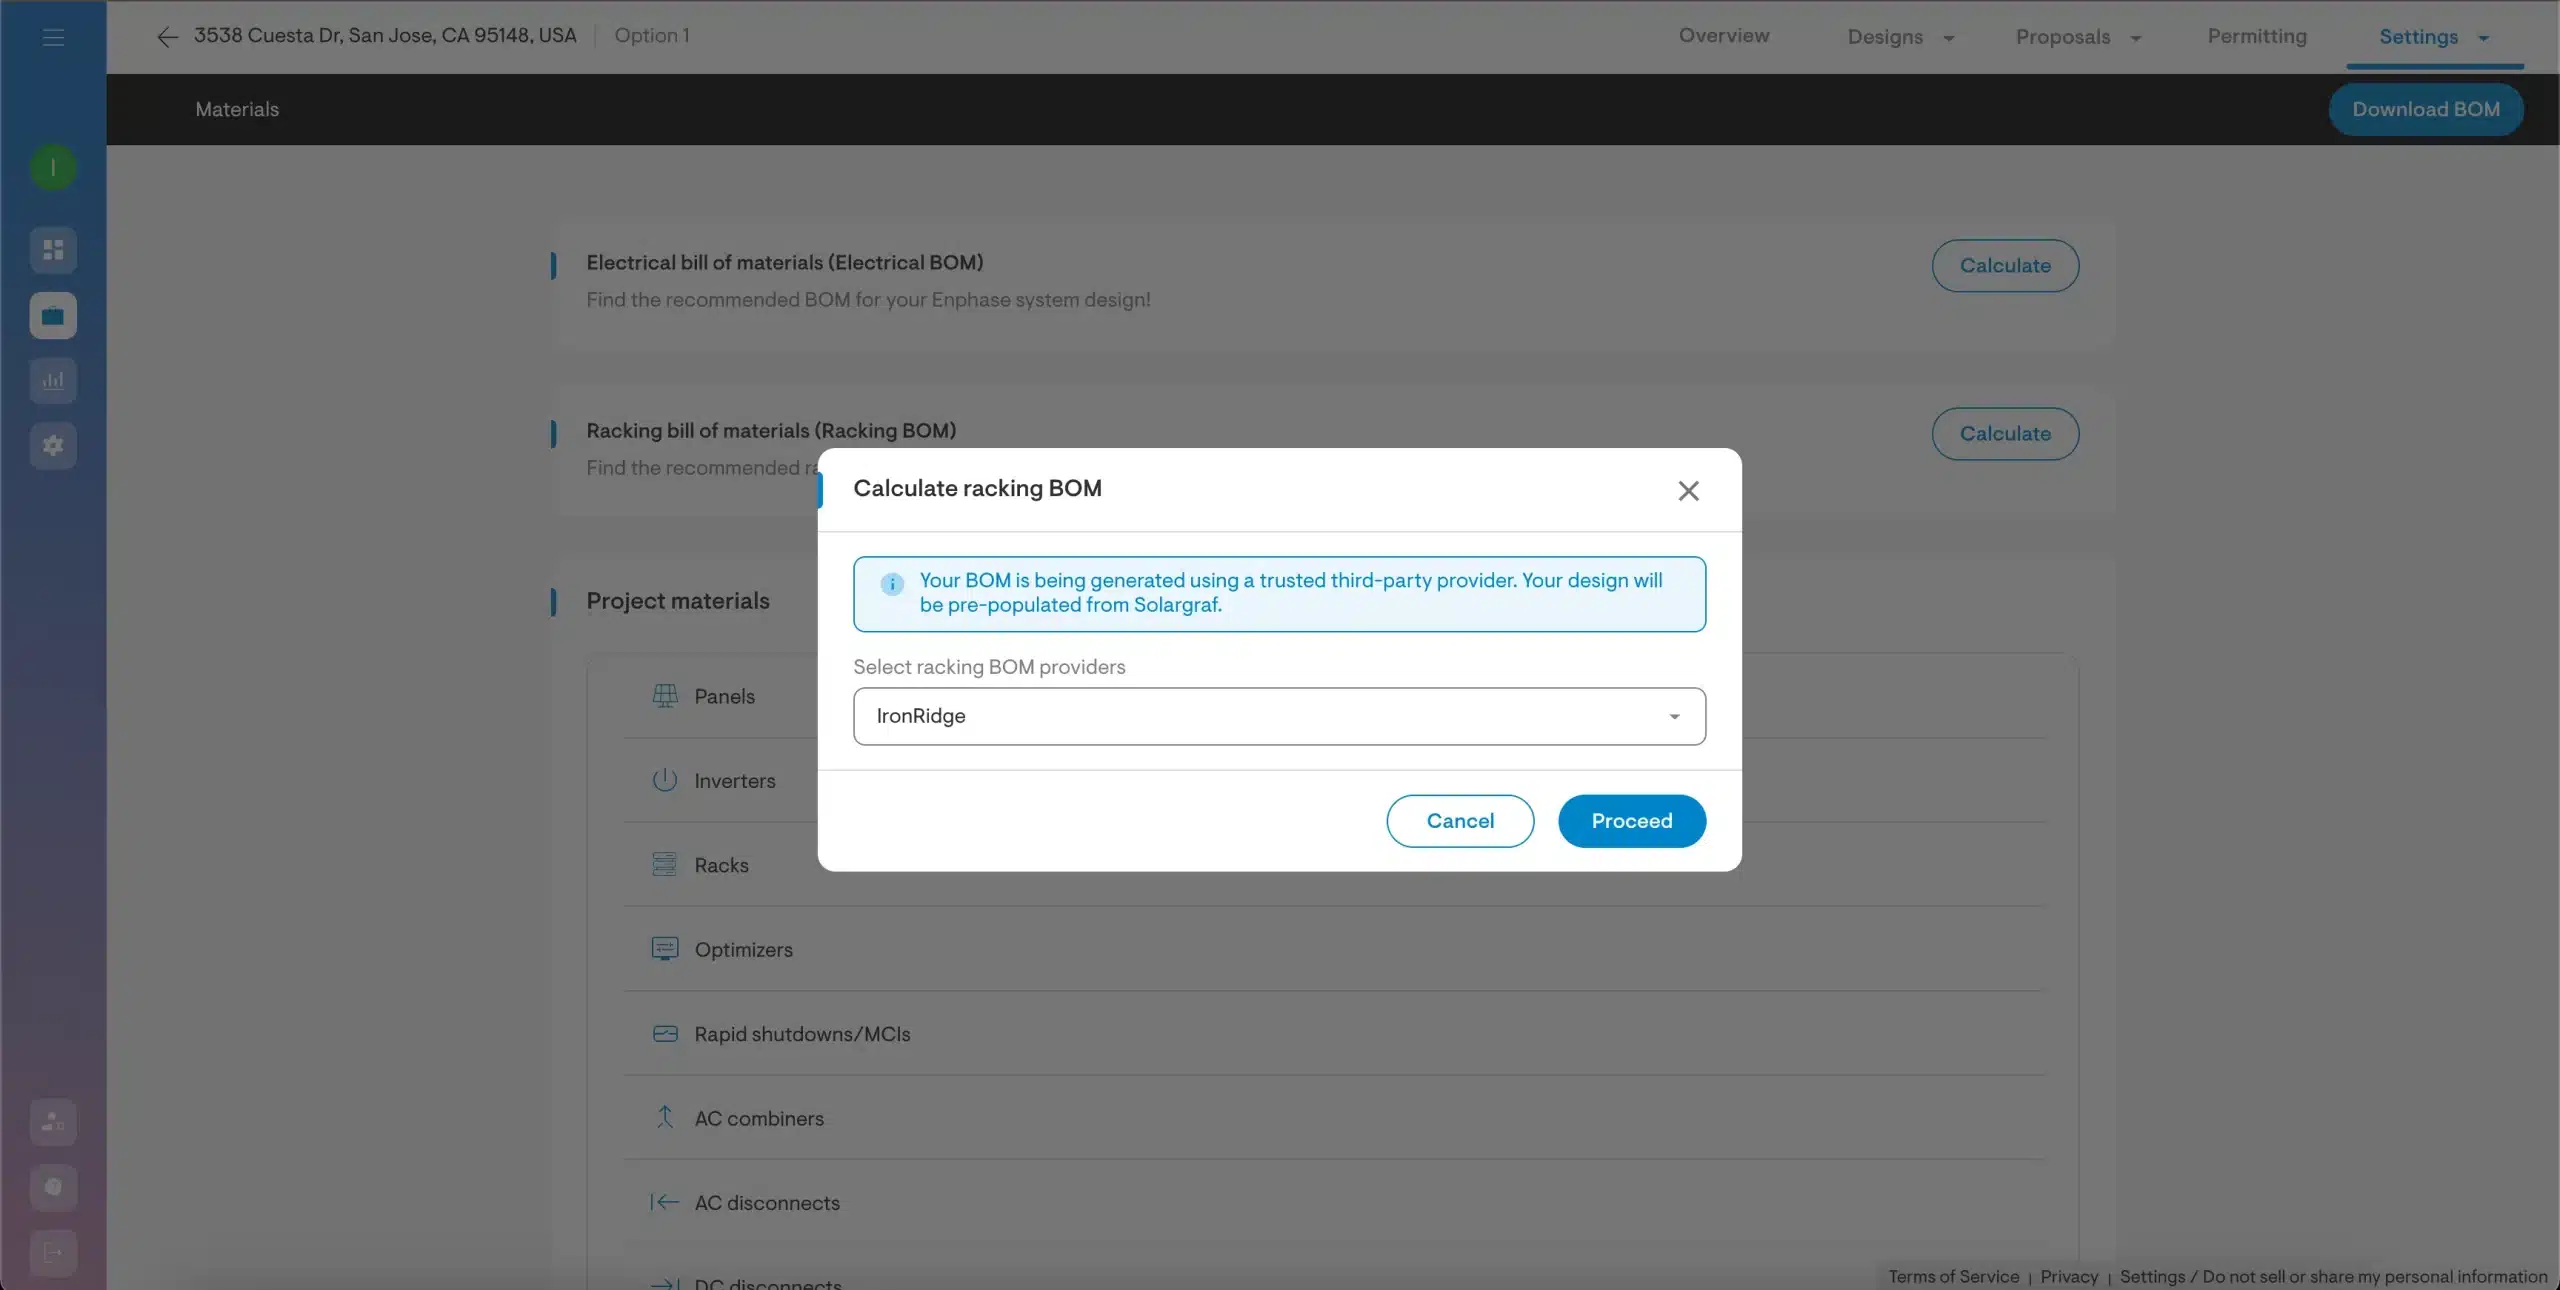This screenshot has height=1290, width=2560.
Task: Switch to the Permitting tab
Action: (x=2256, y=36)
